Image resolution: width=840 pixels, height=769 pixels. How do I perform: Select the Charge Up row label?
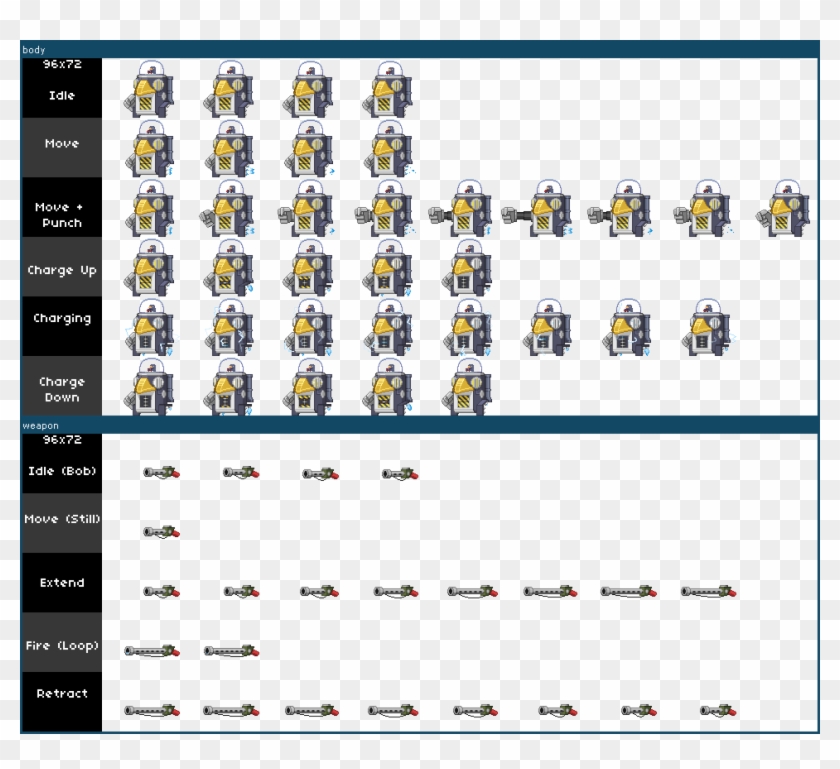[x=62, y=270]
